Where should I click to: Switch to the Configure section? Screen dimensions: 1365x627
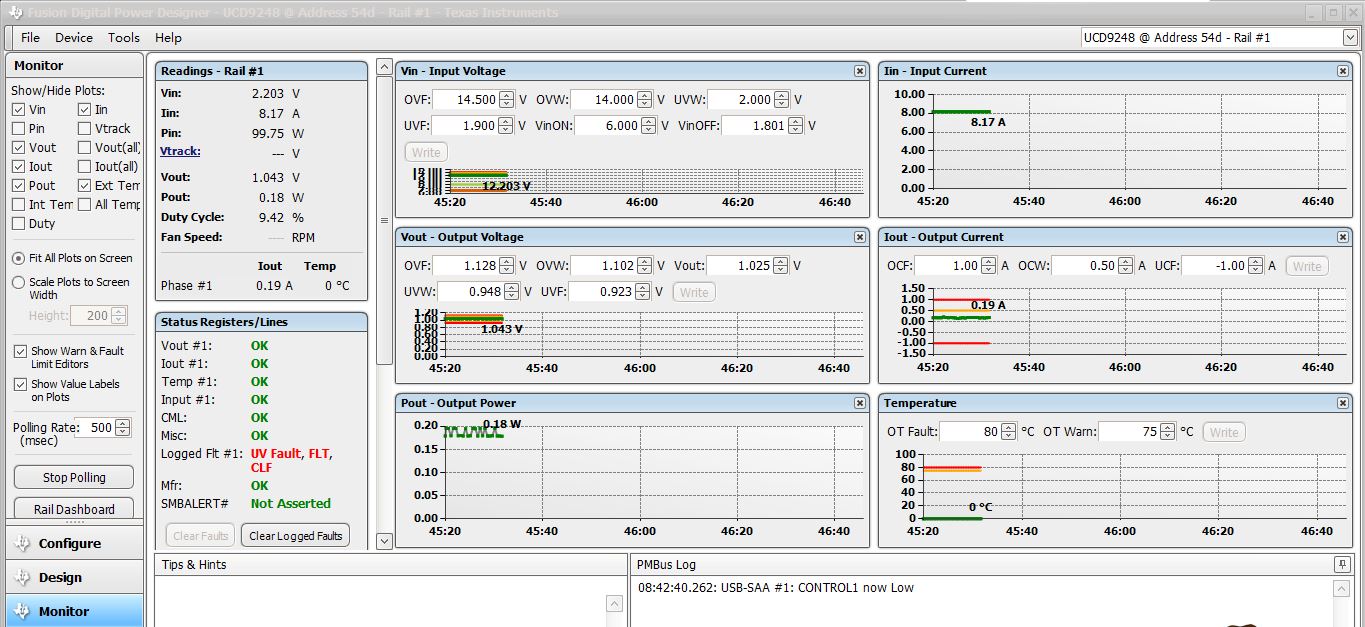(x=75, y=543)
